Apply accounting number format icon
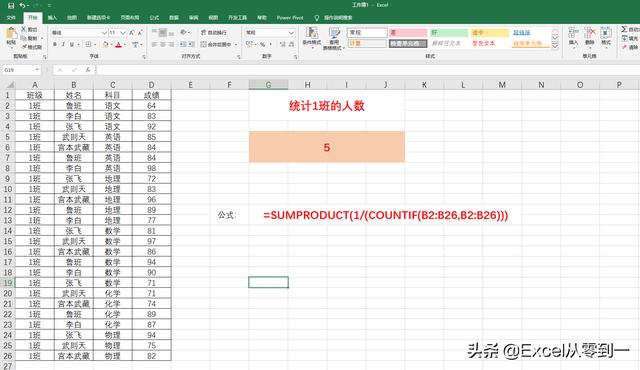 point(249,44)
